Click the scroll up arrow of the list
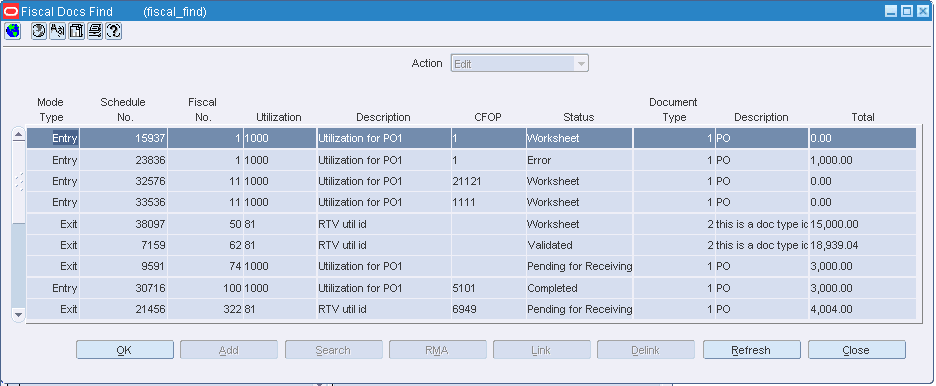This screenshot has height=386, width=936. coord(19,135)
